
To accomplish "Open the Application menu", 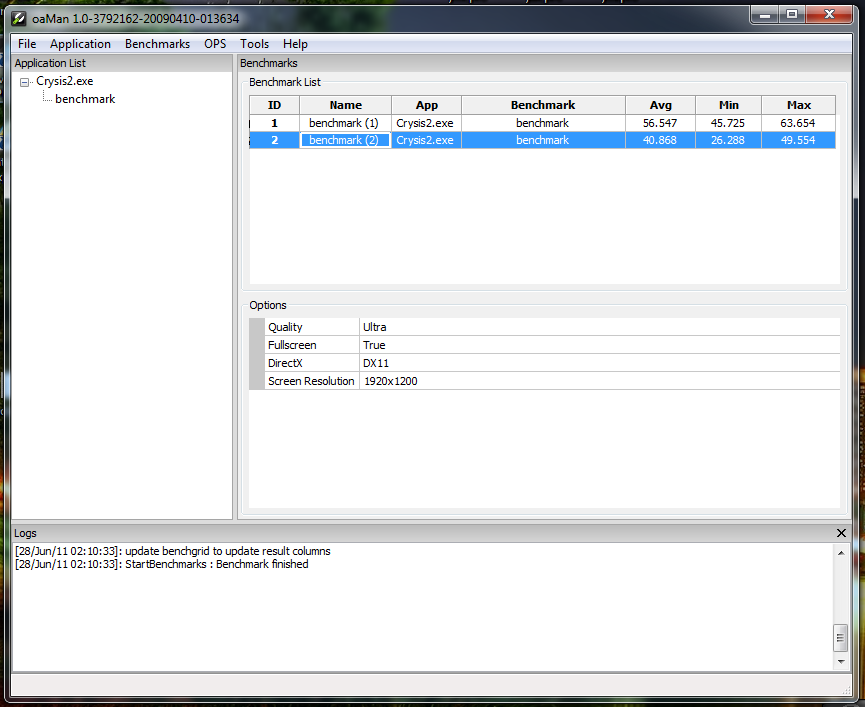I will 80,44.
